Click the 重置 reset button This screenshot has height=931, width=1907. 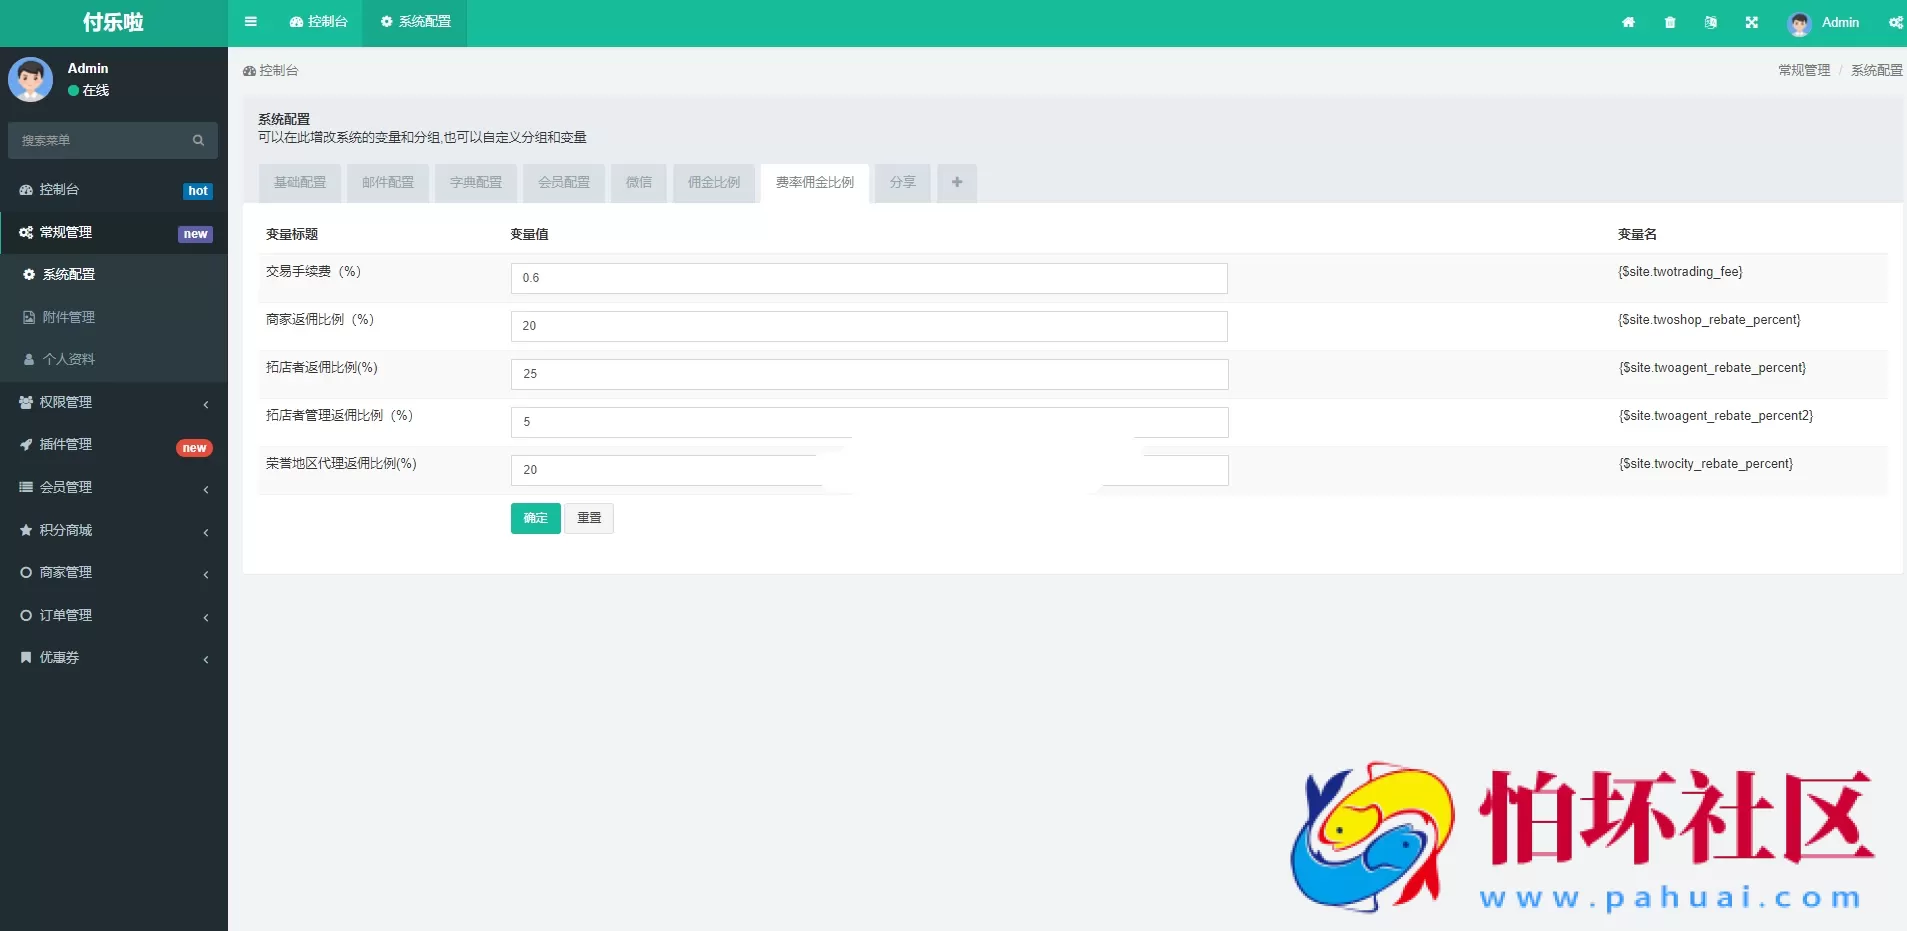point(589,518)
